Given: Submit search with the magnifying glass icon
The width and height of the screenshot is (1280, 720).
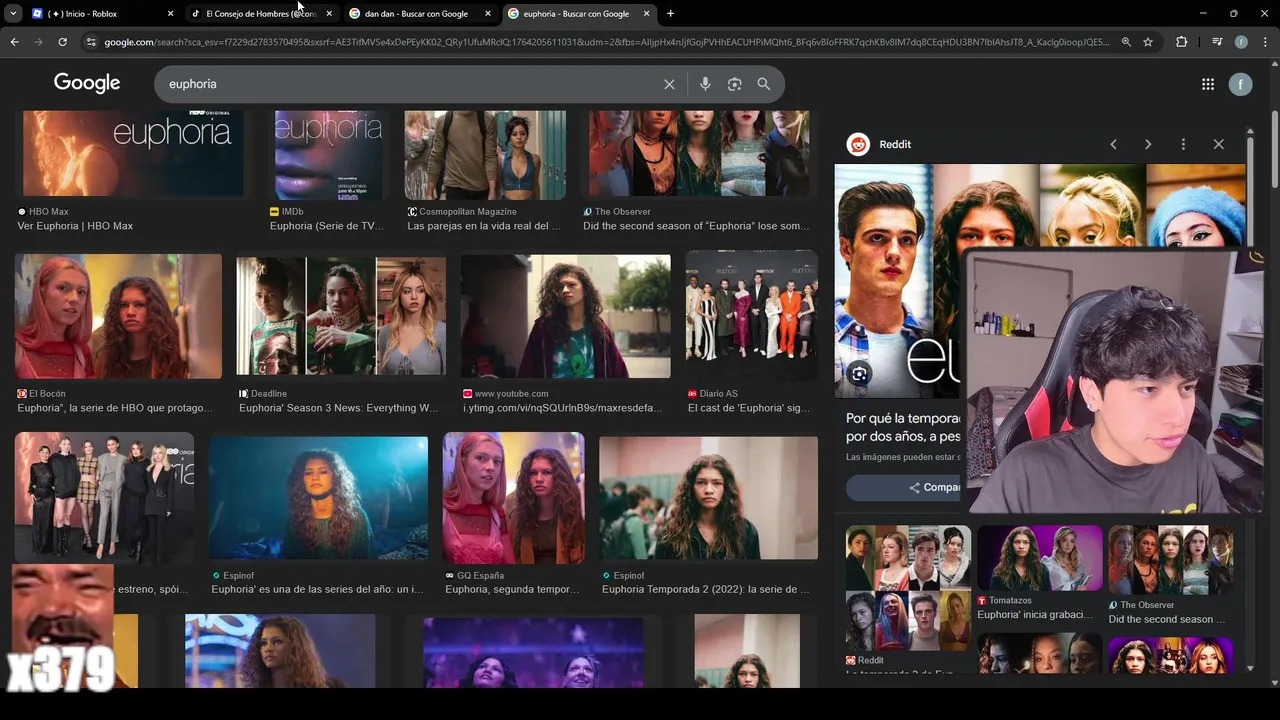Looking at the screenshot, I should (x=764, y=84).
